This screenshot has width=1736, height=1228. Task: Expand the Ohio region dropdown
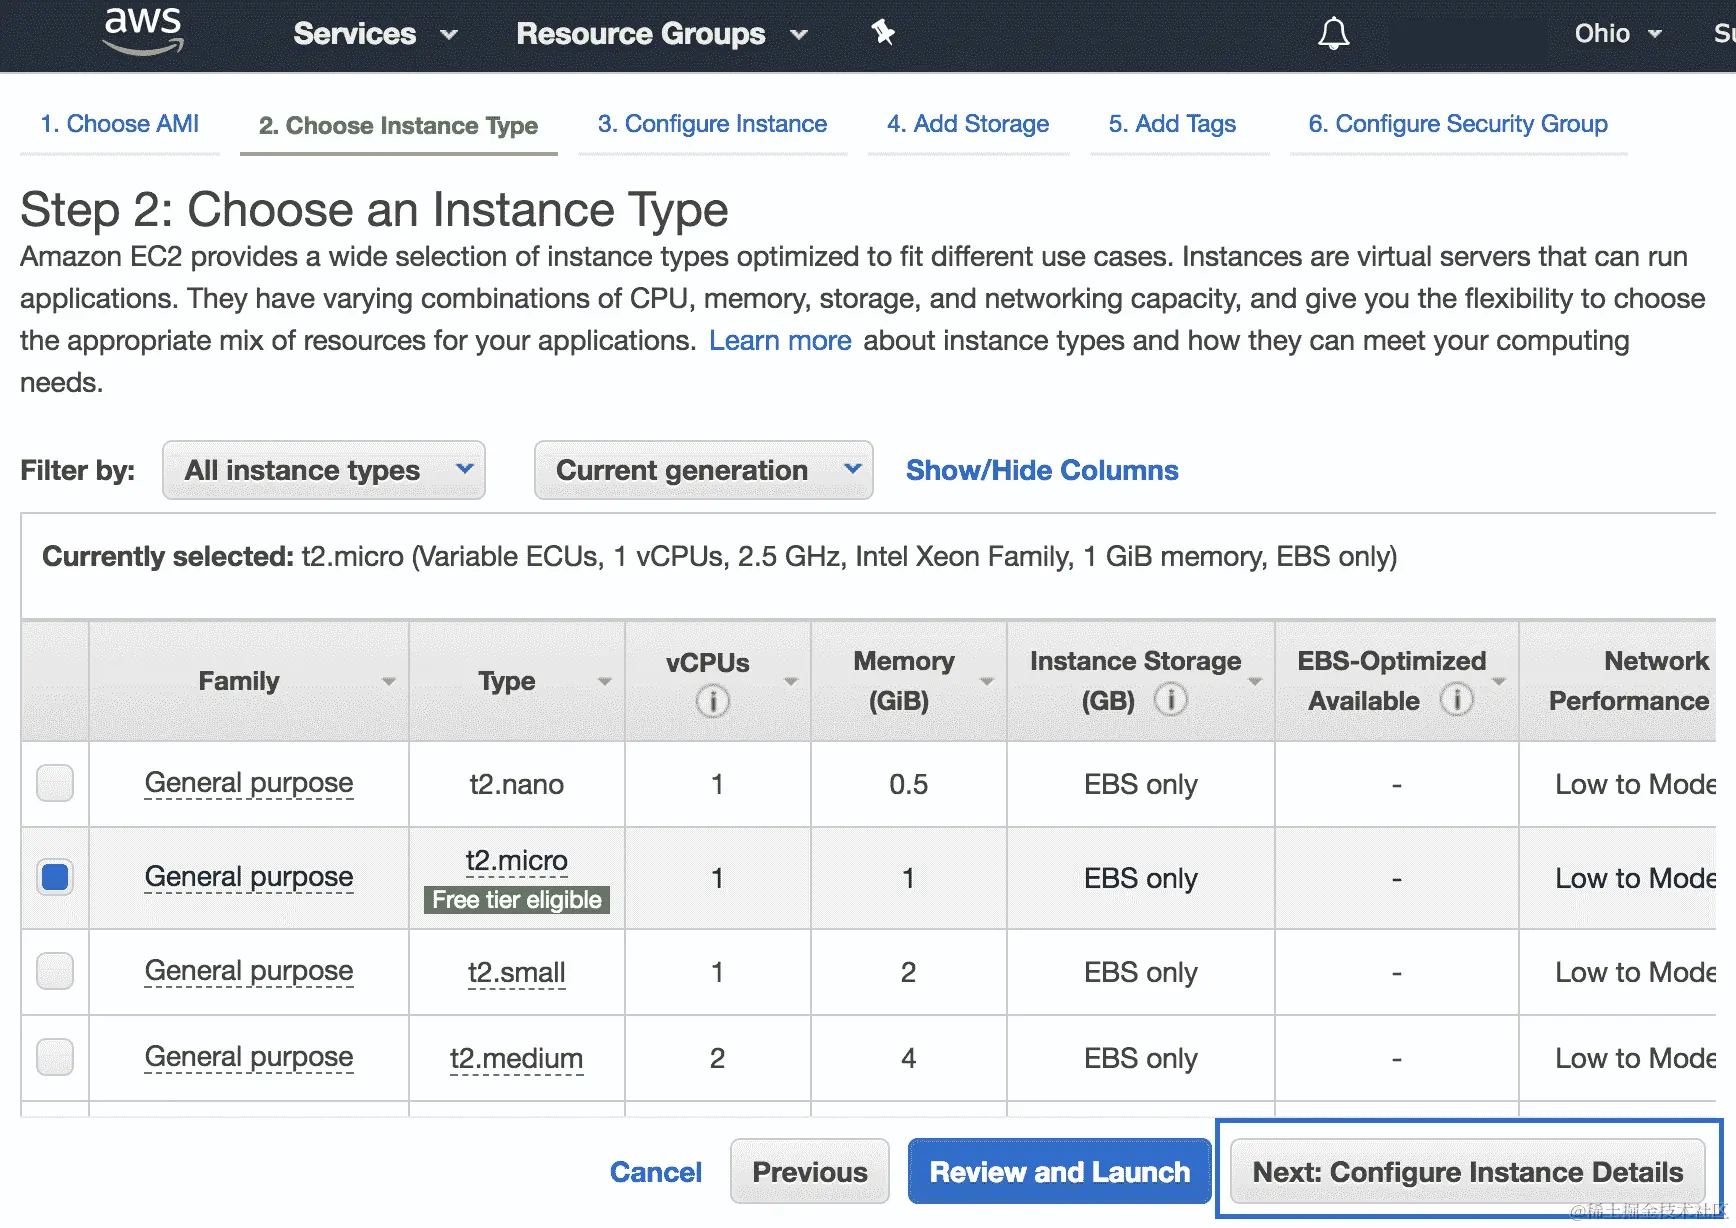[x=1617, y=34]
